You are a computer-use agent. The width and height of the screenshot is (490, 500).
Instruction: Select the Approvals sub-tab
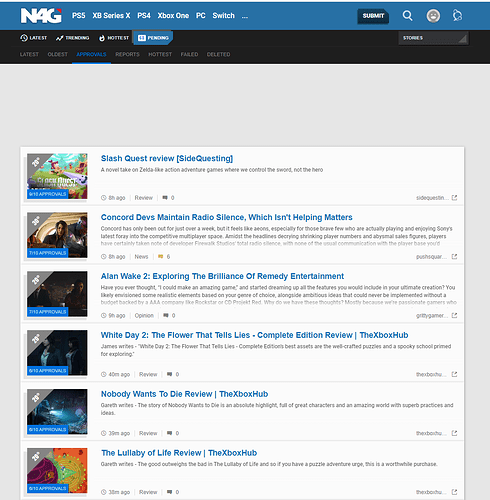[x=91, y=54]
